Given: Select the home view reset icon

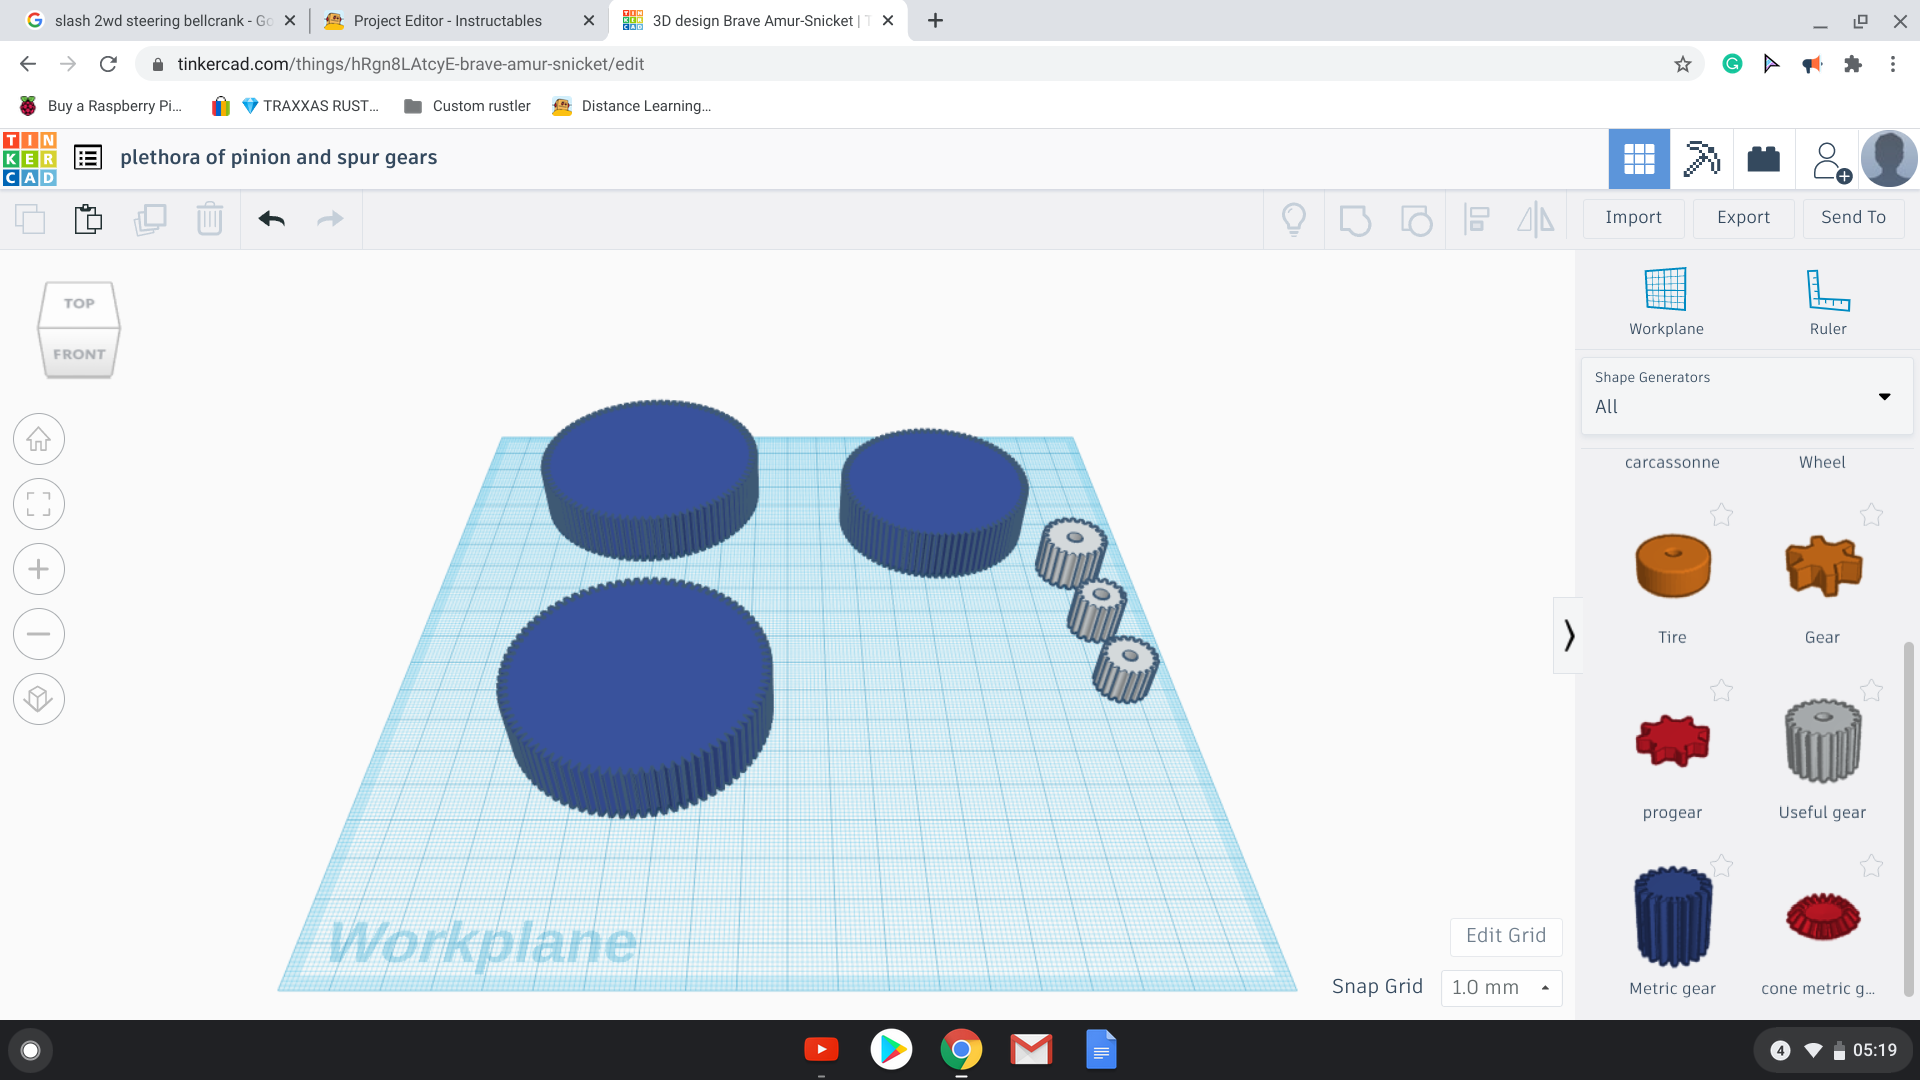Looking at the screenshot, I should pyautogui.click(x=40, y=439).
